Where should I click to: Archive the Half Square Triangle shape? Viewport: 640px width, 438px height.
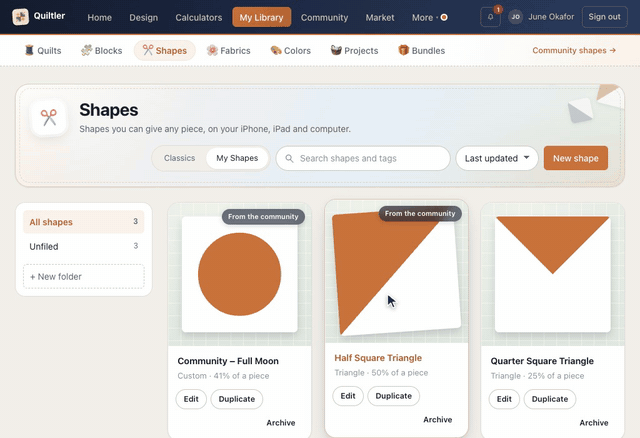(x=438, y=420)
